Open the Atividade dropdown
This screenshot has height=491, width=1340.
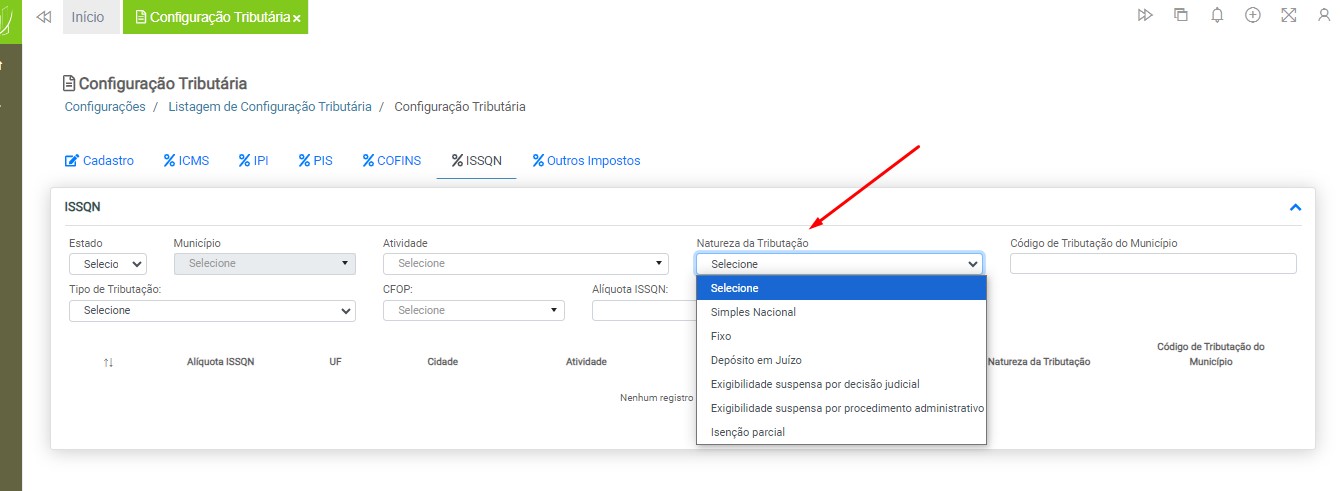tap(525, 264)
